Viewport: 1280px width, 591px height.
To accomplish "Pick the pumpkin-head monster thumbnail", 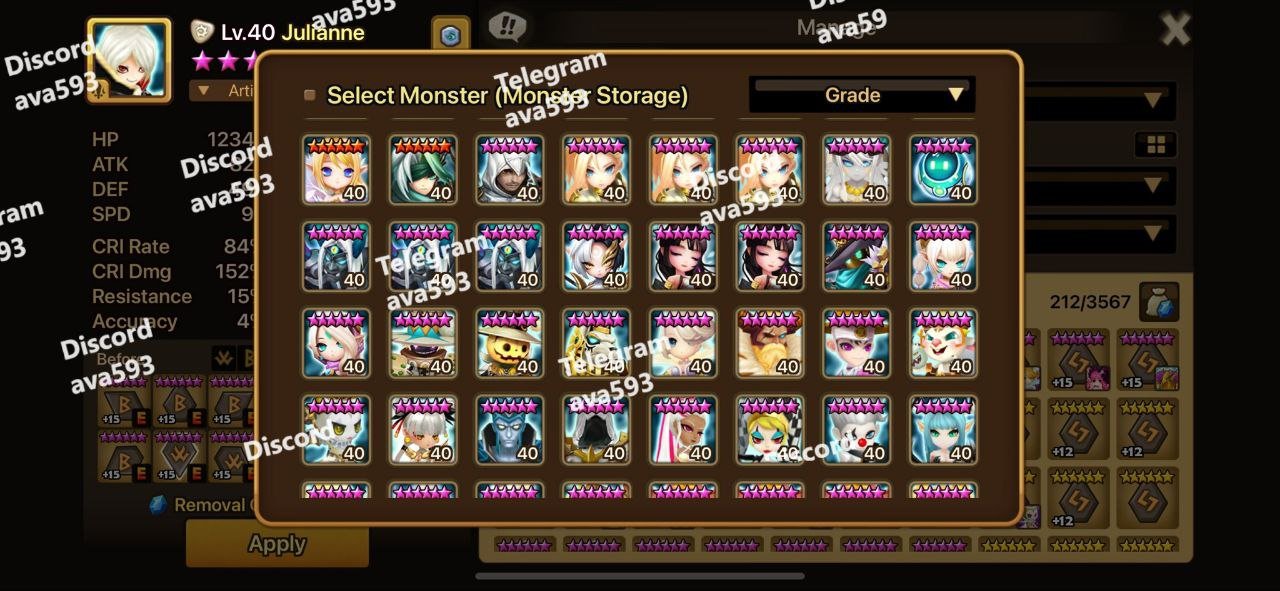I will (x=510, y=343).
